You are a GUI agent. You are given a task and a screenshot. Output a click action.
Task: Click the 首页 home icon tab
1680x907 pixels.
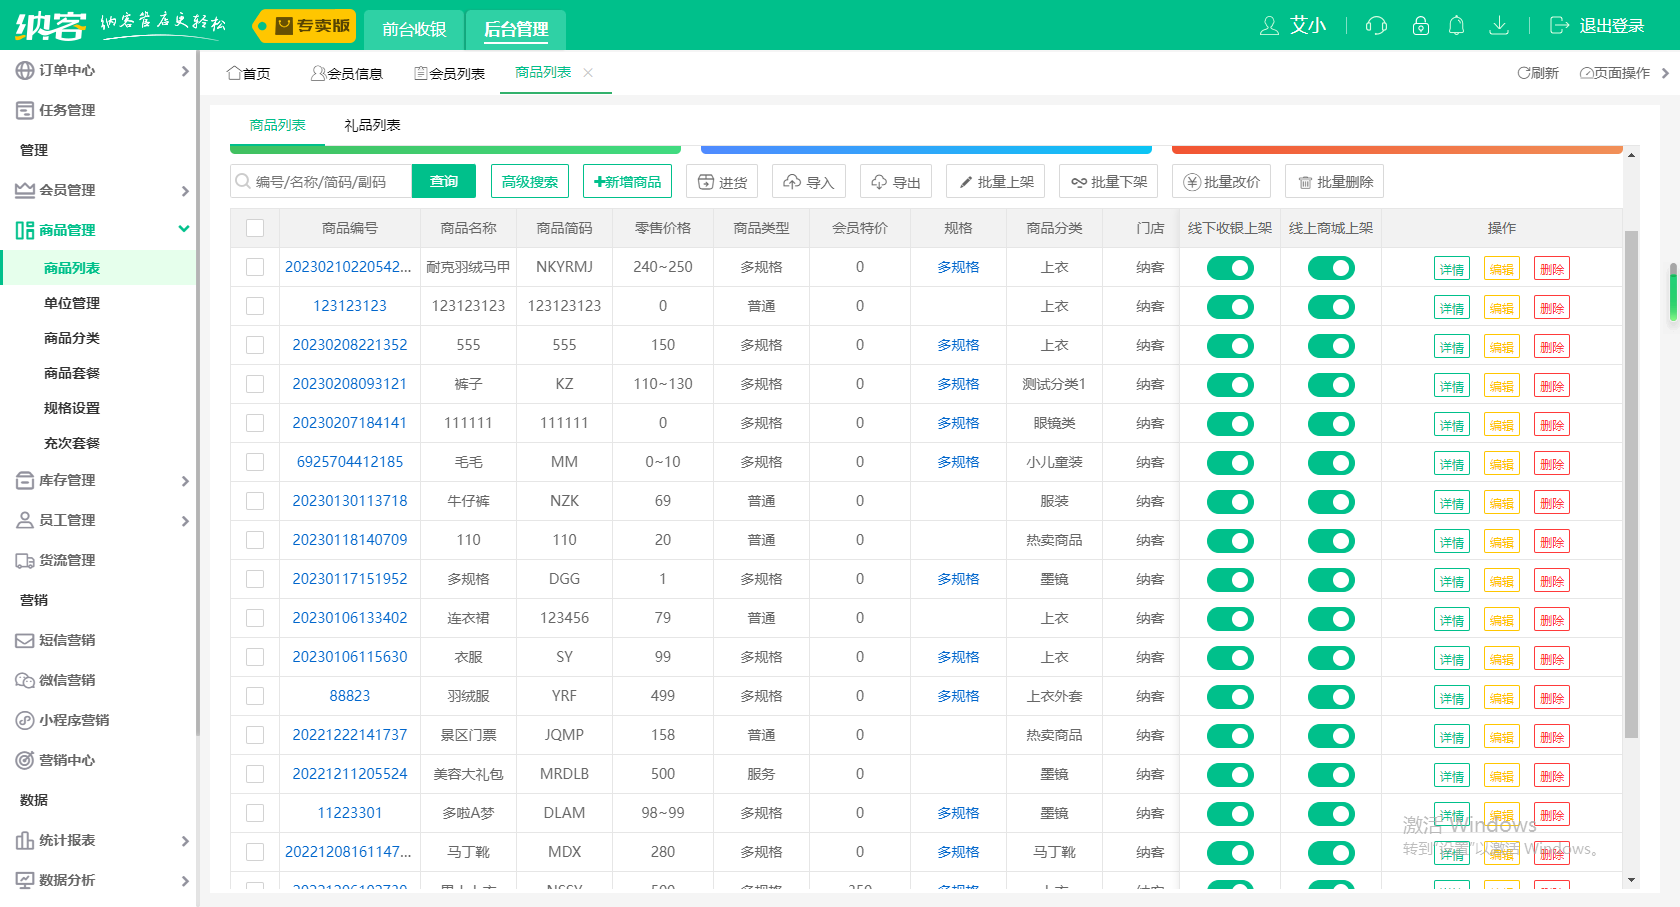click(234, 73)
